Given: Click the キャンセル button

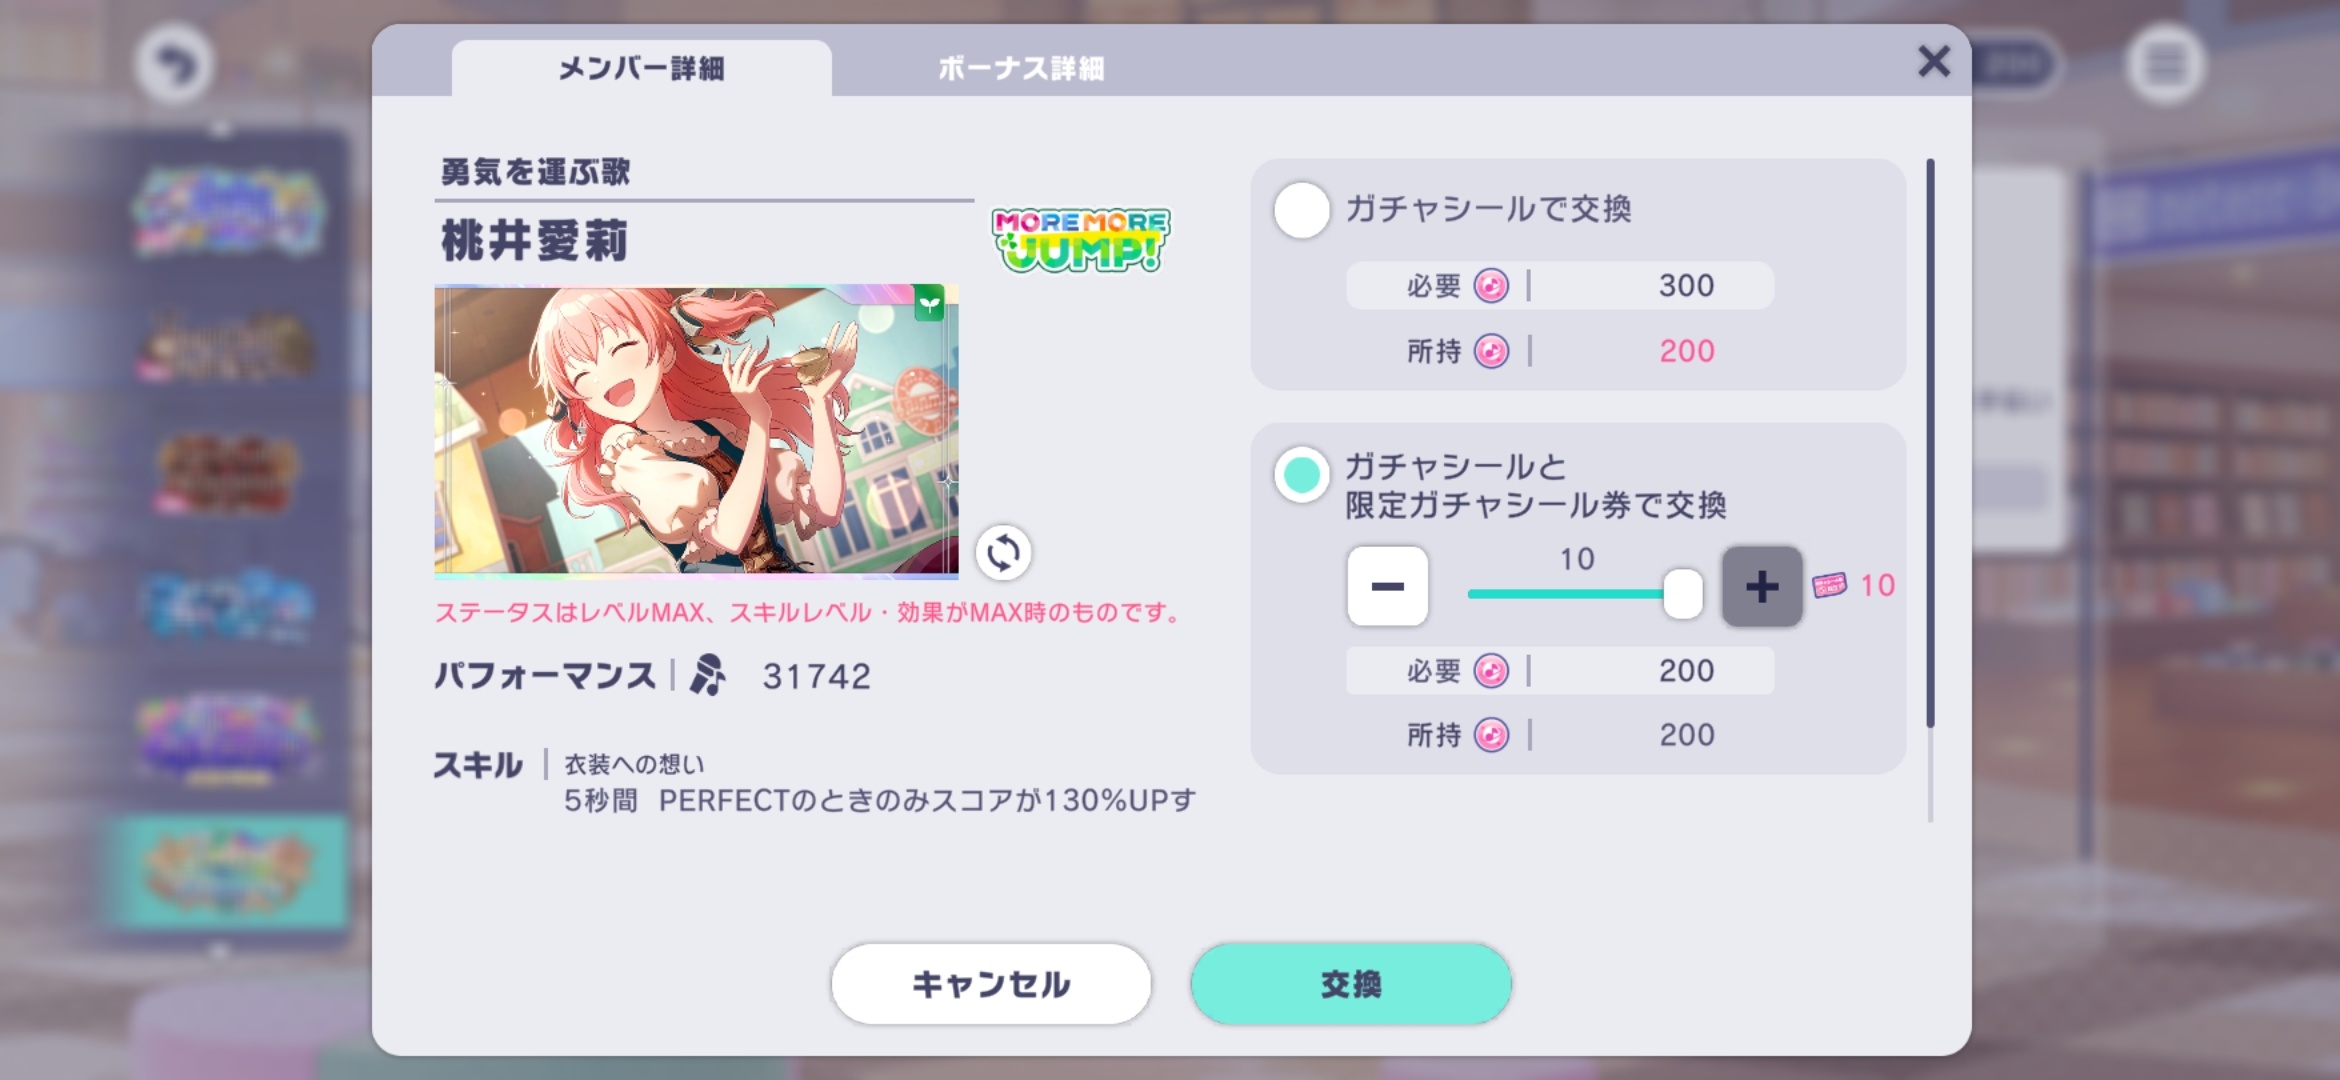Looking at the screenshot, I should coord(991,984).
